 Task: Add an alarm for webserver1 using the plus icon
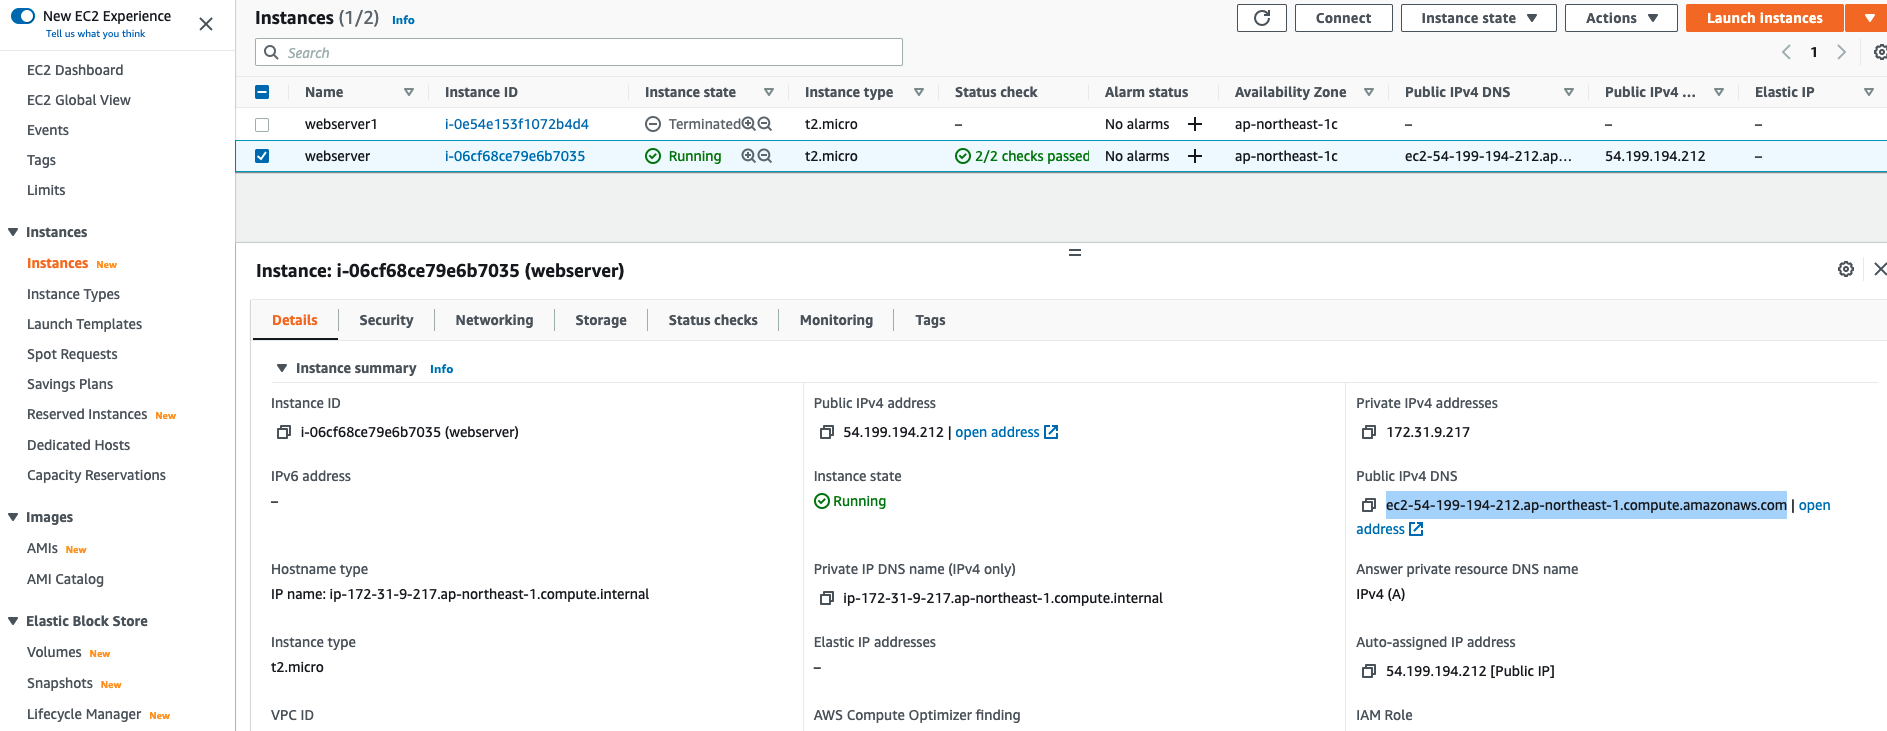click(1194, 124)
